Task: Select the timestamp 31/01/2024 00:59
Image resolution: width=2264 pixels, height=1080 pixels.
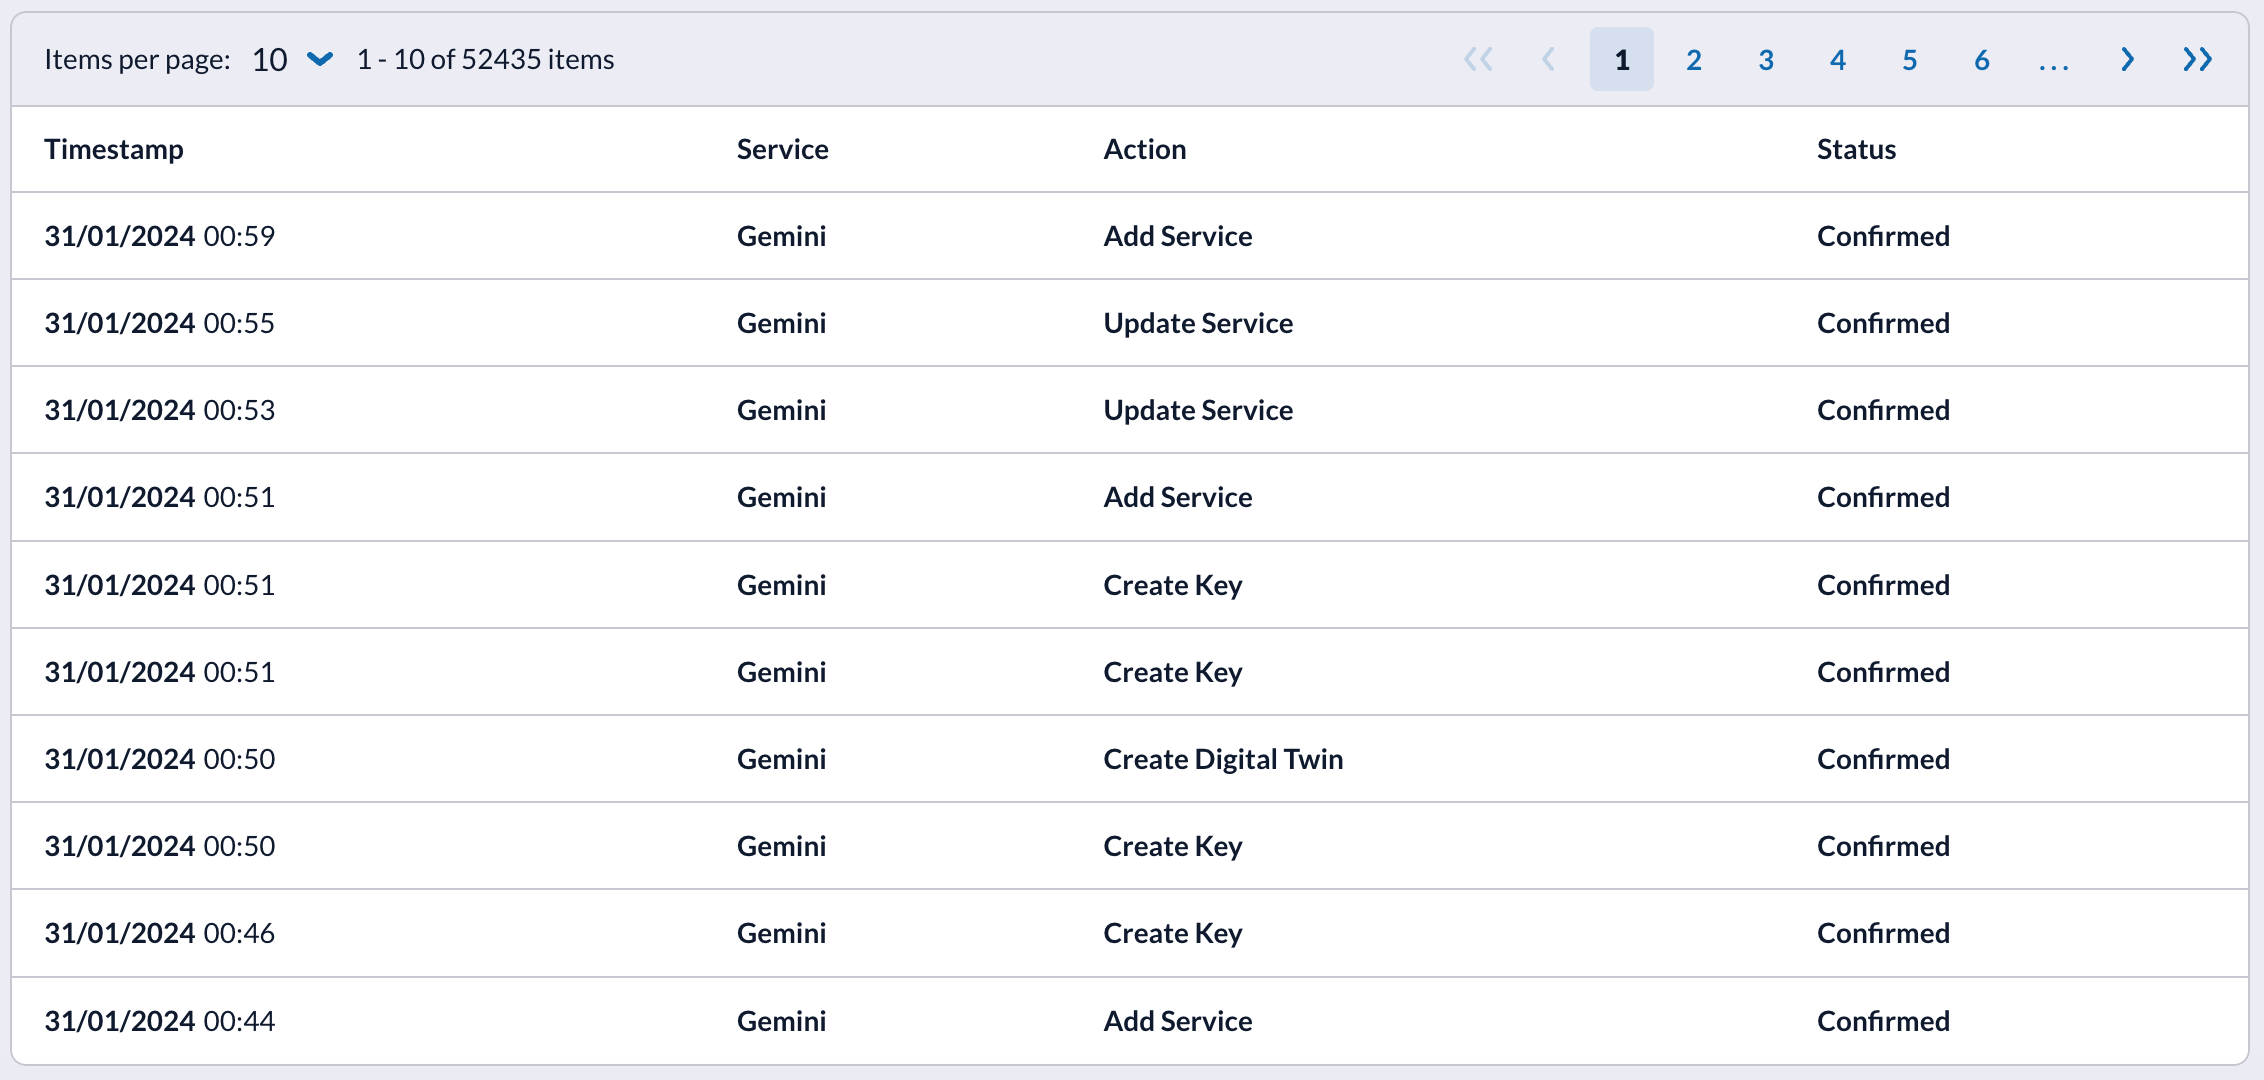Action: point(160,236)
